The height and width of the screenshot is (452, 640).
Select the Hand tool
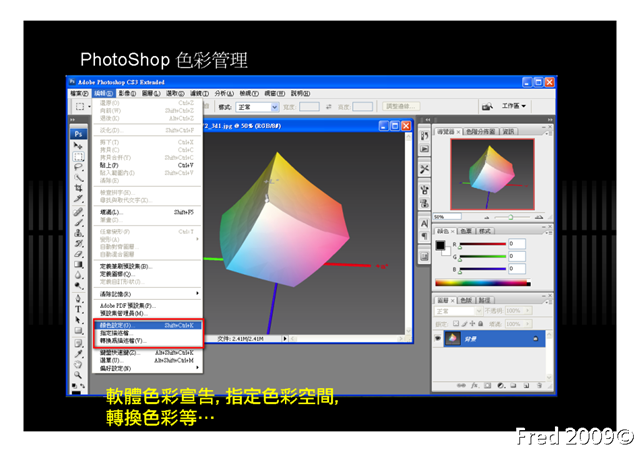tap(78, 365)
